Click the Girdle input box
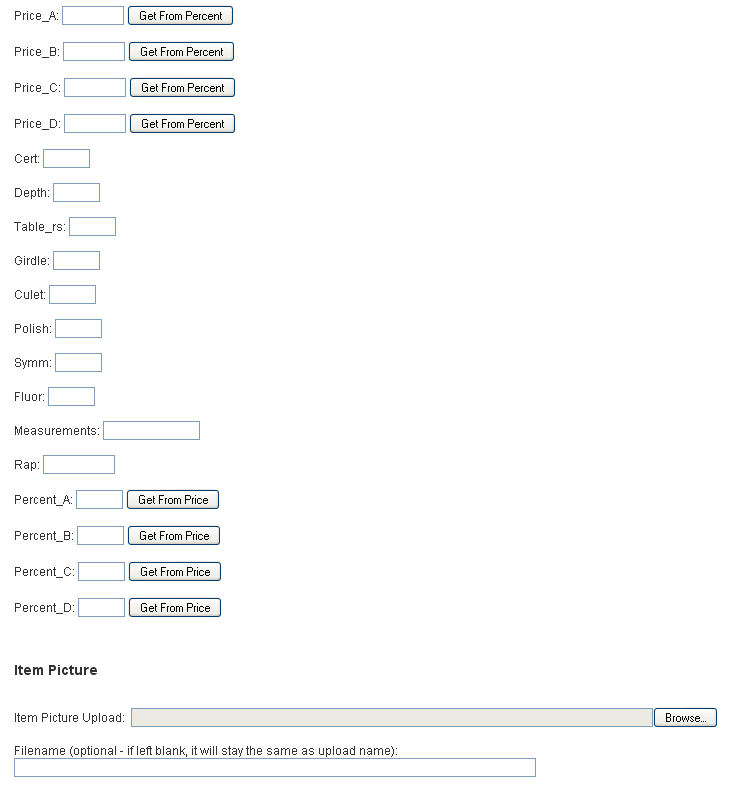The image size is (731, 808). point(76,261)
